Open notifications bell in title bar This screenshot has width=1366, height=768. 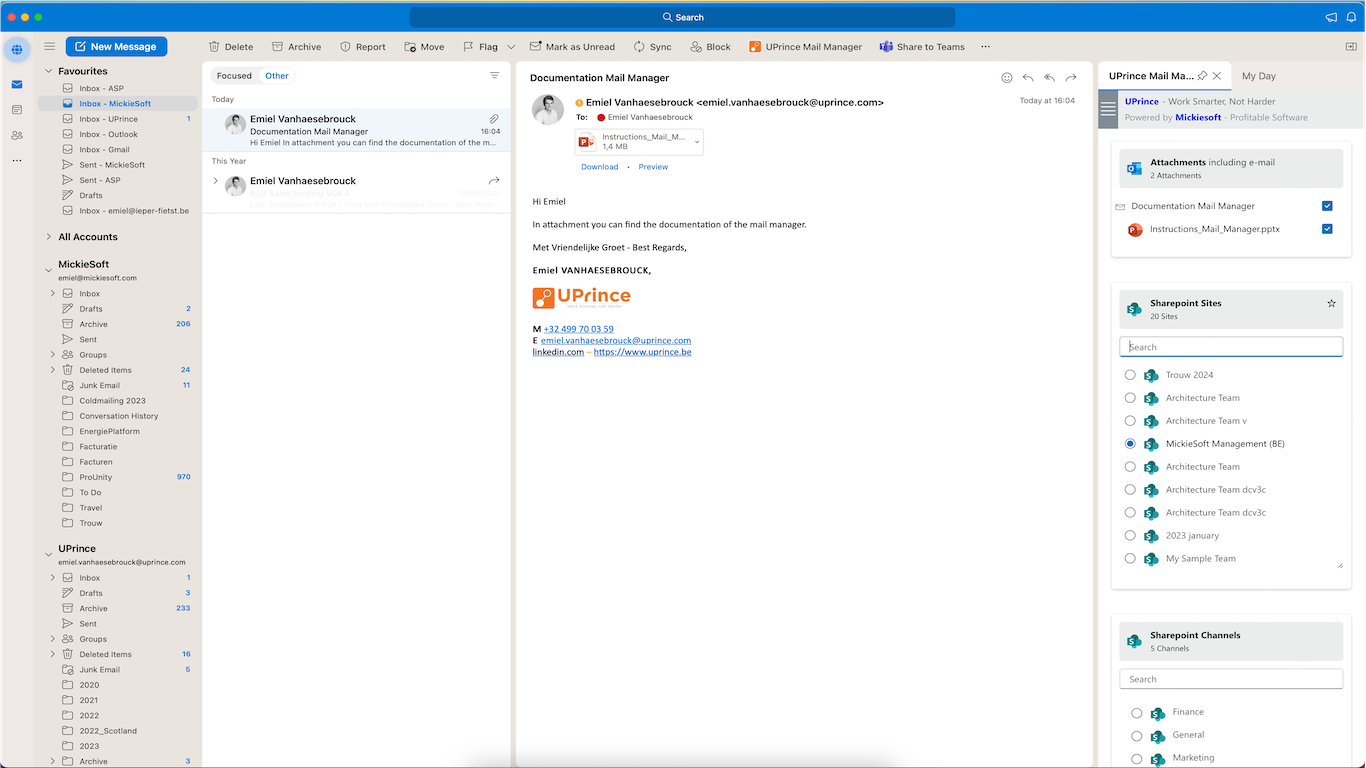click(x=1351, y=17)
